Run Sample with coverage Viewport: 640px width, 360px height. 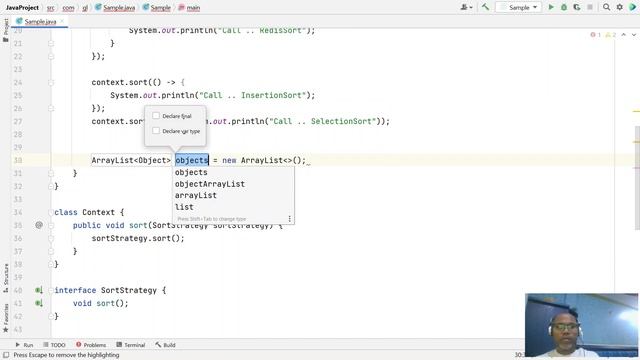pos(577,7)
